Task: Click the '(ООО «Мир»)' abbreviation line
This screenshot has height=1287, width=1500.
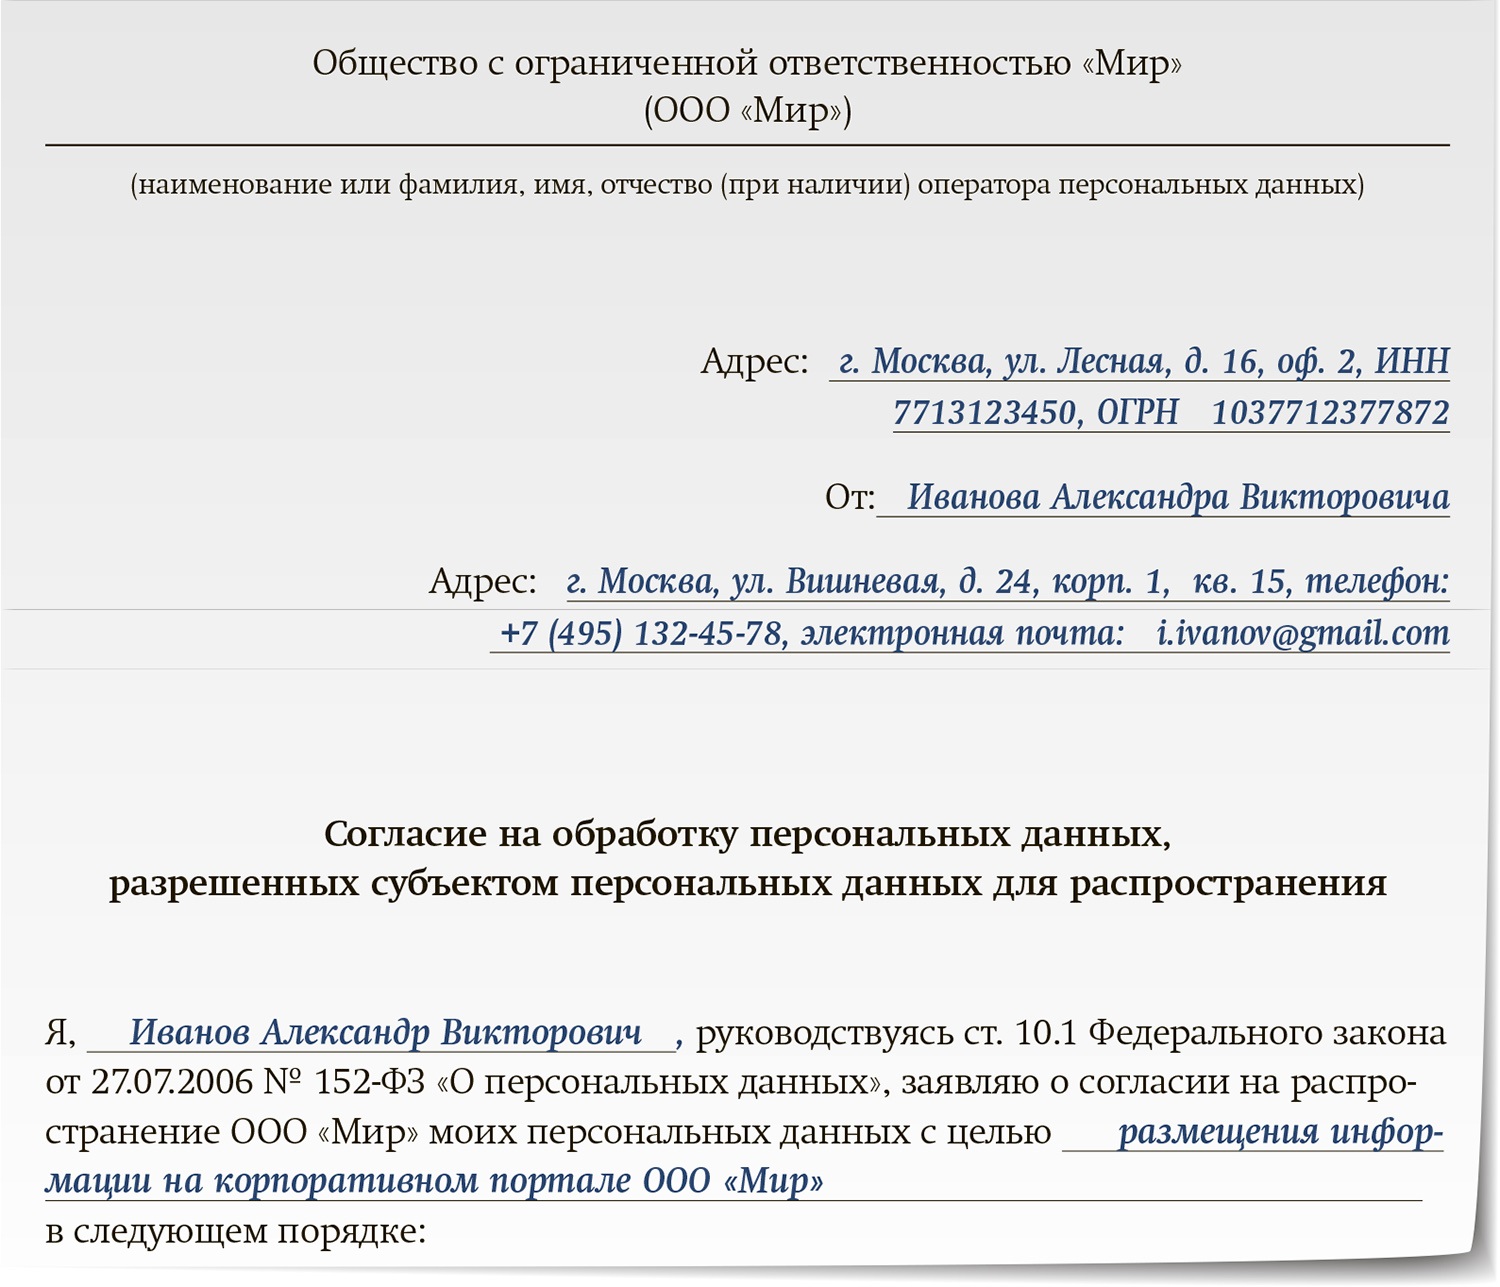Action: (747, 110)
